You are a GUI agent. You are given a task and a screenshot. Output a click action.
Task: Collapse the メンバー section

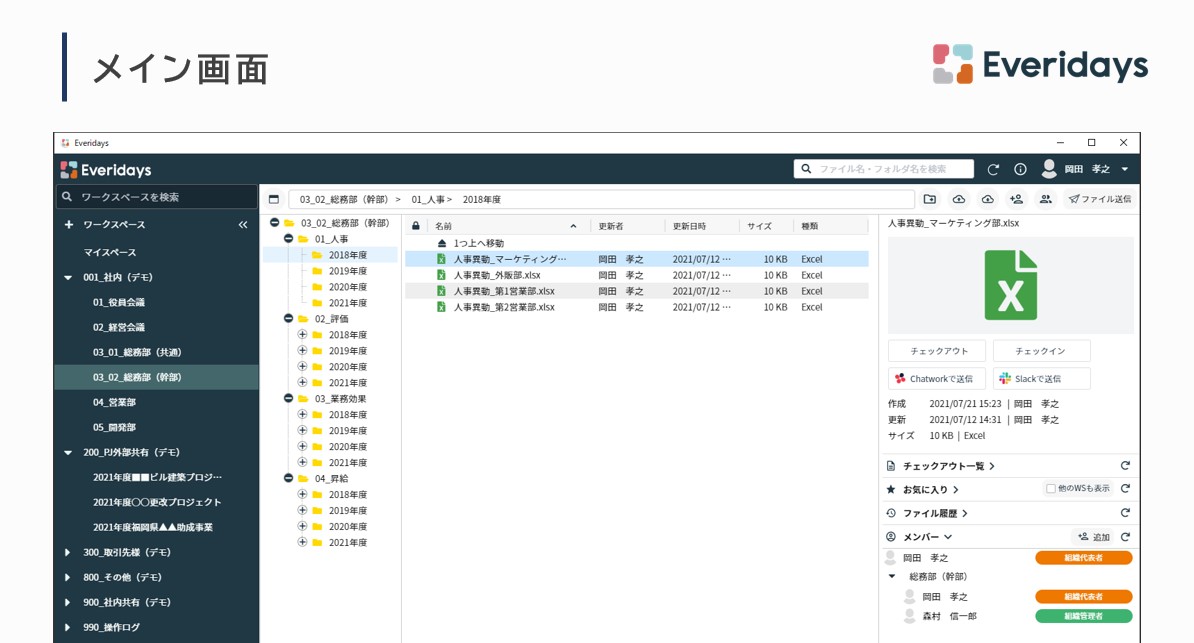(x=947, y=537)
